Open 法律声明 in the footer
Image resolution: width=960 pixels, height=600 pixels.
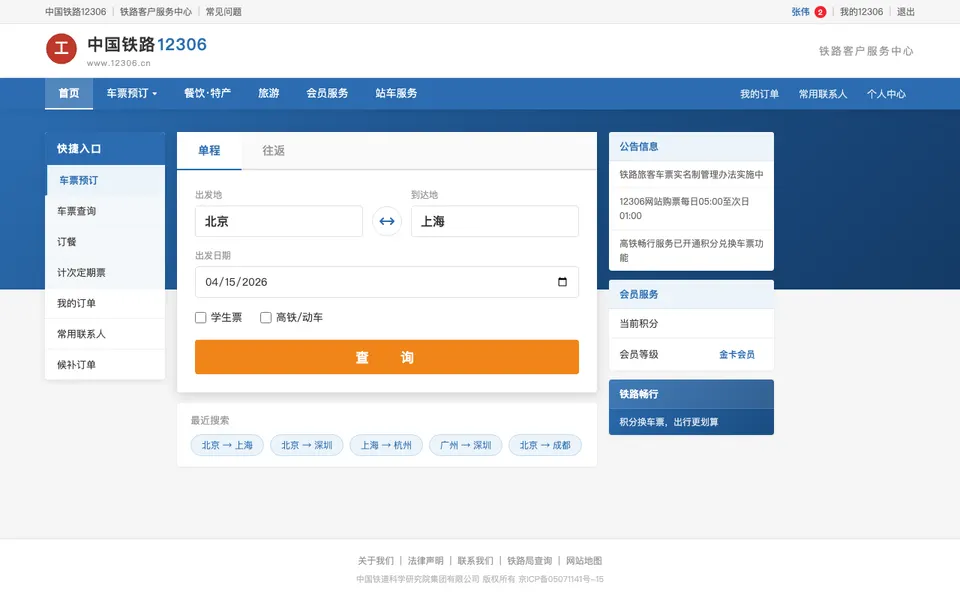[x=426, y=561]
